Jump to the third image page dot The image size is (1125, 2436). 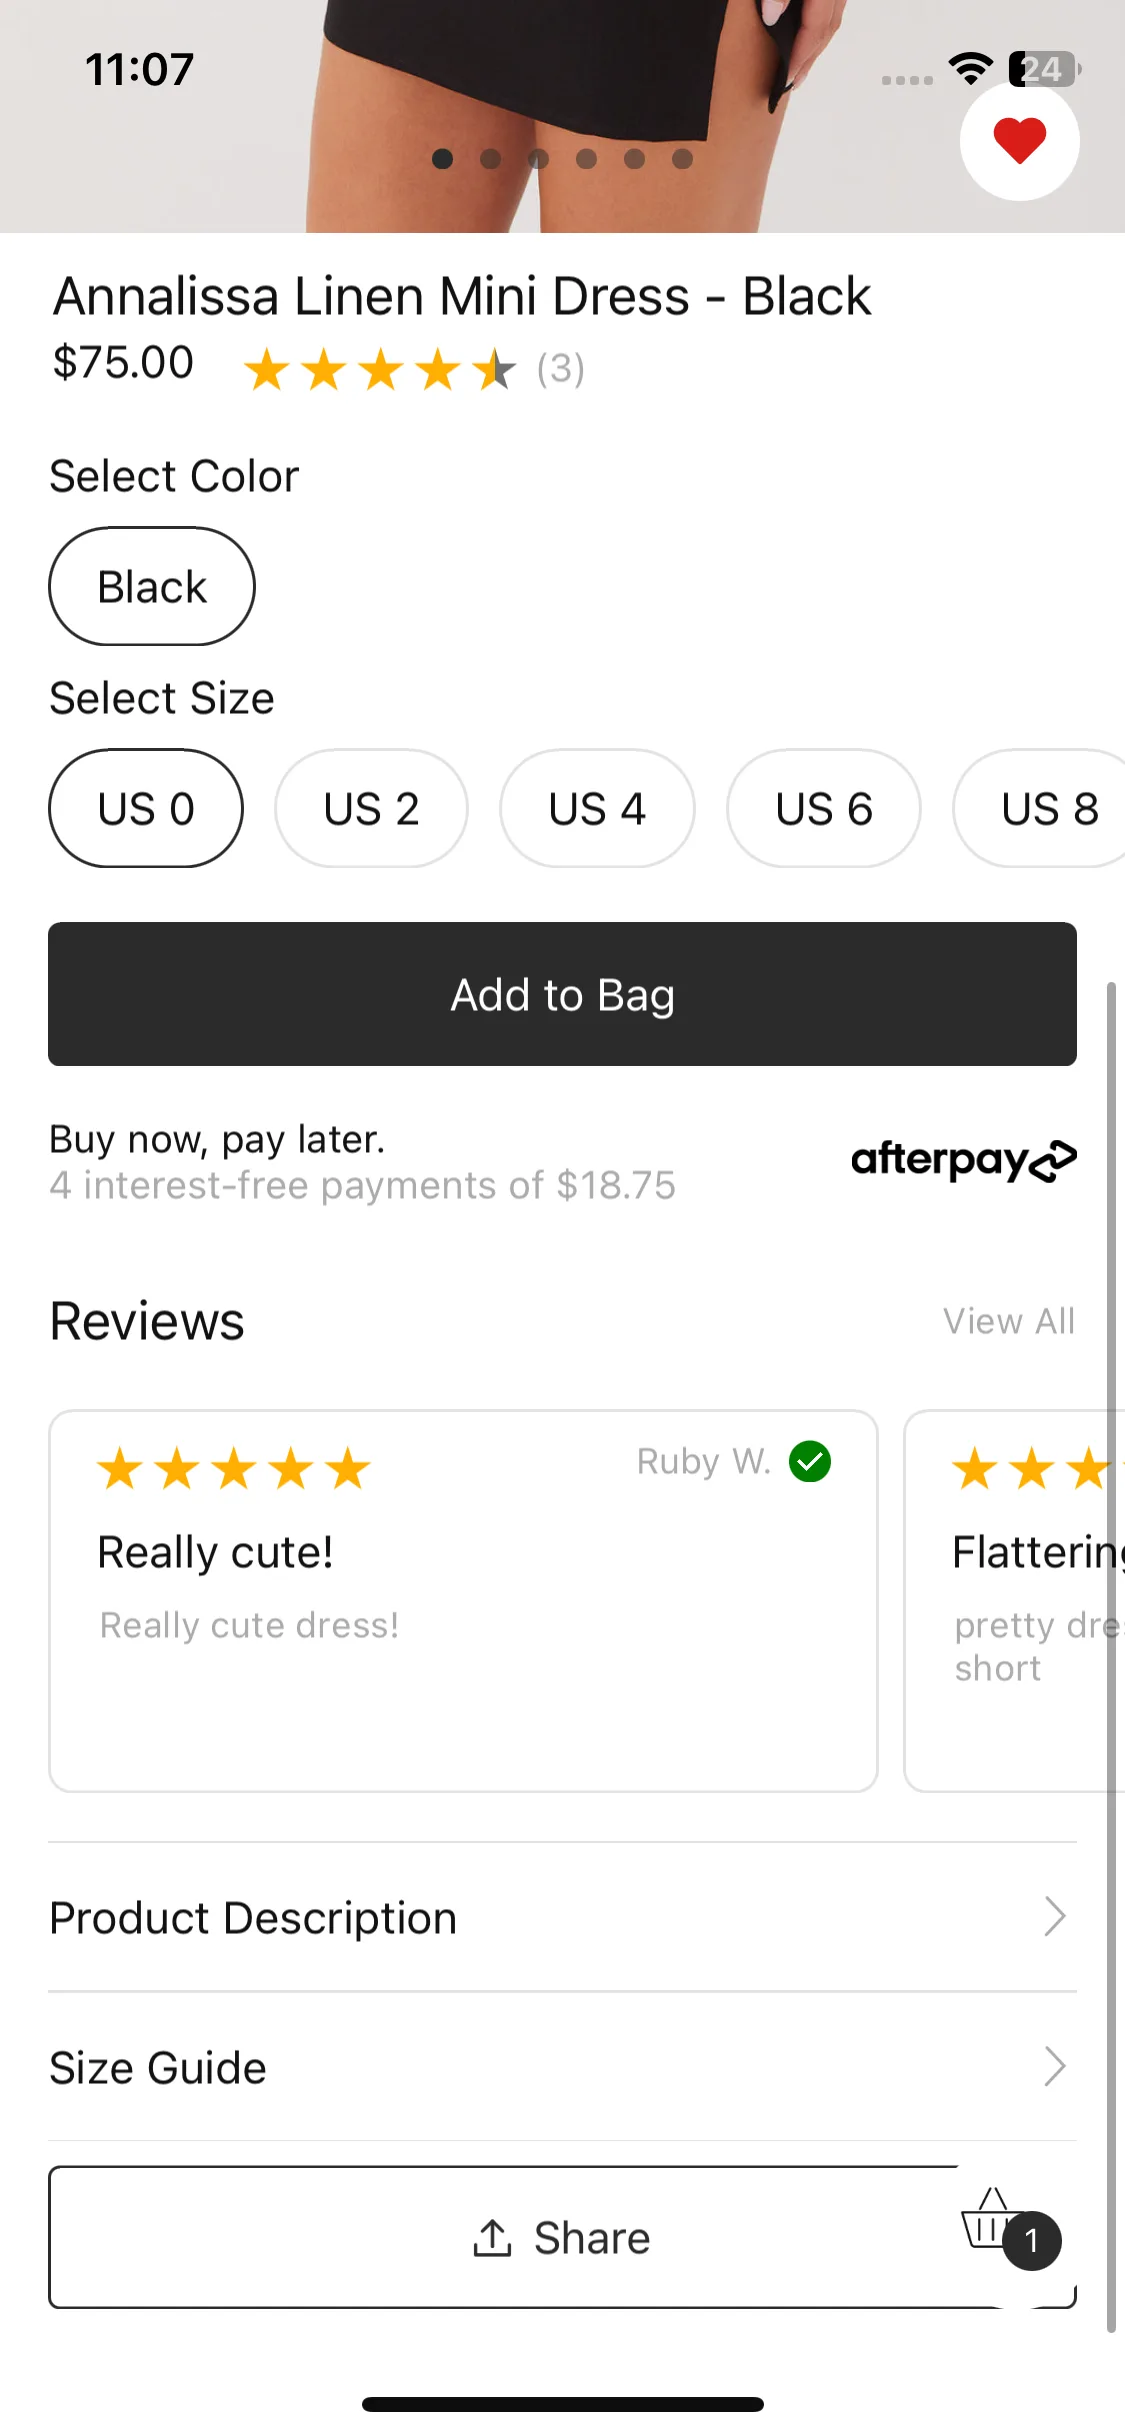pos(538,159)
